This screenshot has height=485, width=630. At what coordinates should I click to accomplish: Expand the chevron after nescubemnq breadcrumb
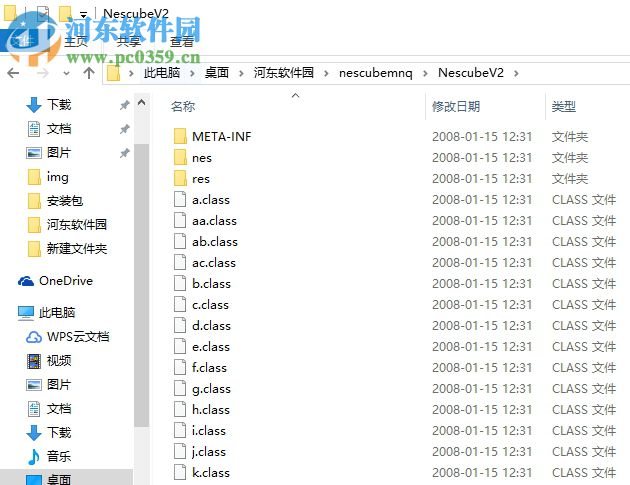point(425,73)
